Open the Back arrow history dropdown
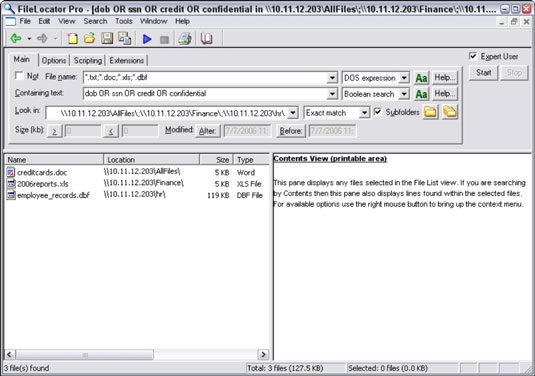Image resolution: width=535 pixels, height=376 pixels. pyautogui.click(x=29, y=39)
